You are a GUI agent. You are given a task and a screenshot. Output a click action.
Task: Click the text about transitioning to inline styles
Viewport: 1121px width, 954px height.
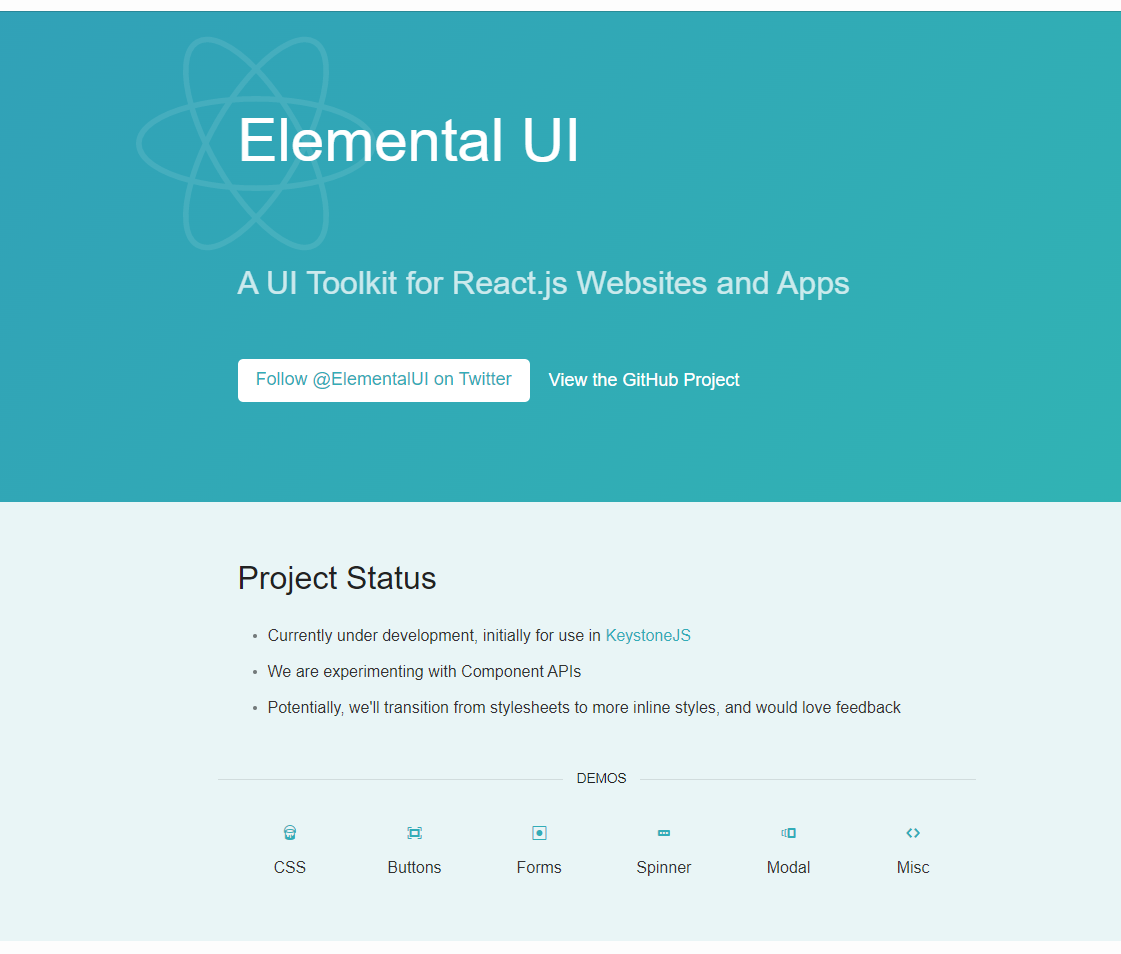[584, 707]
